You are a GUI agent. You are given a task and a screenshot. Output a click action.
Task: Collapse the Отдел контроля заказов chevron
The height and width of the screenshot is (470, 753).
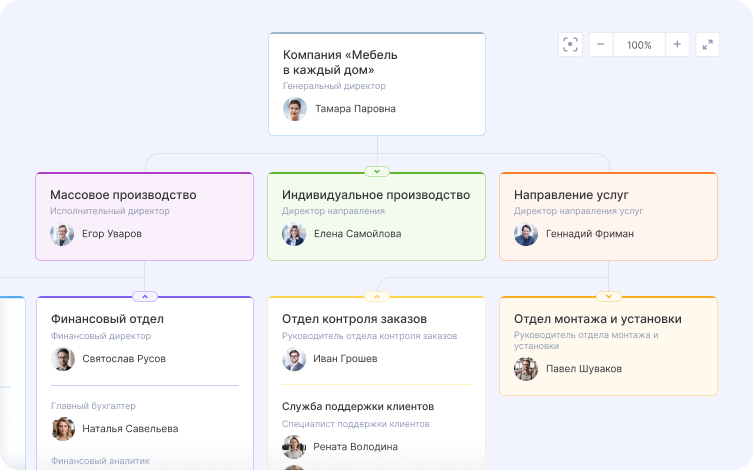pos(377,296)
